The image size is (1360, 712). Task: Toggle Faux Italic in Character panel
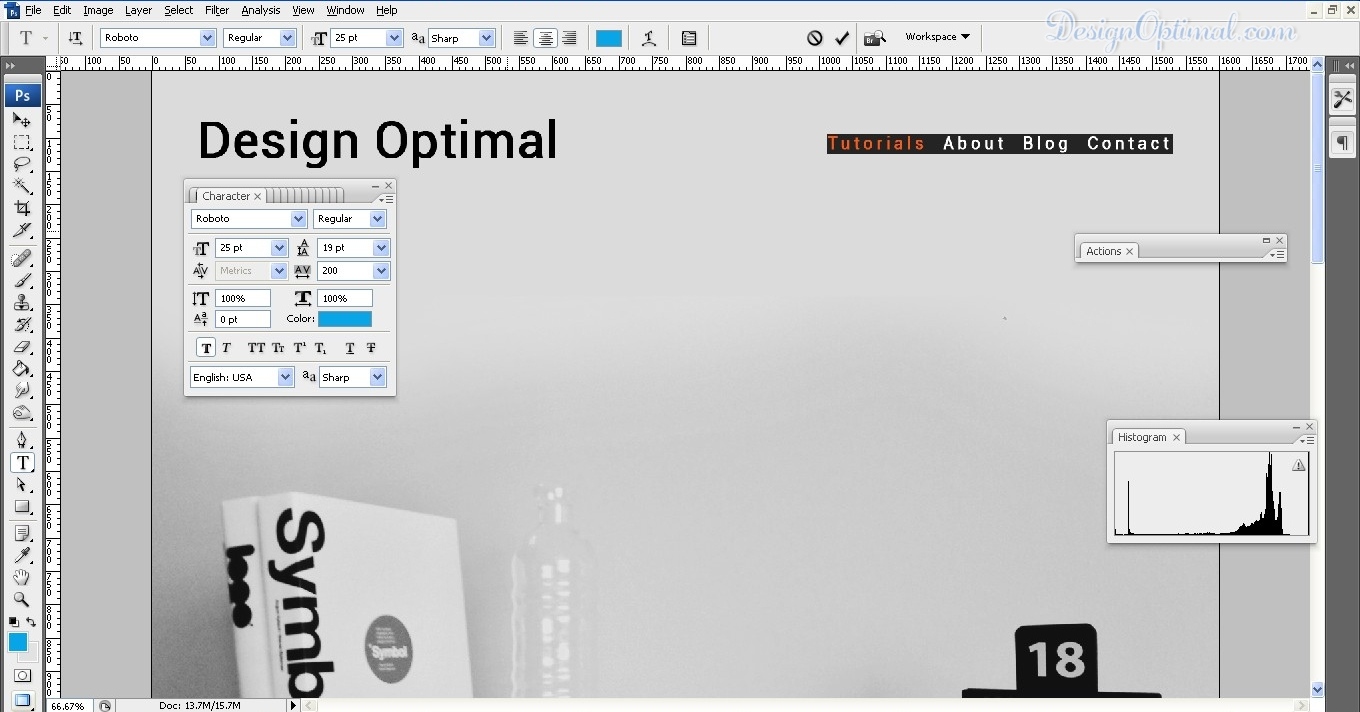[x=226, y=348]
